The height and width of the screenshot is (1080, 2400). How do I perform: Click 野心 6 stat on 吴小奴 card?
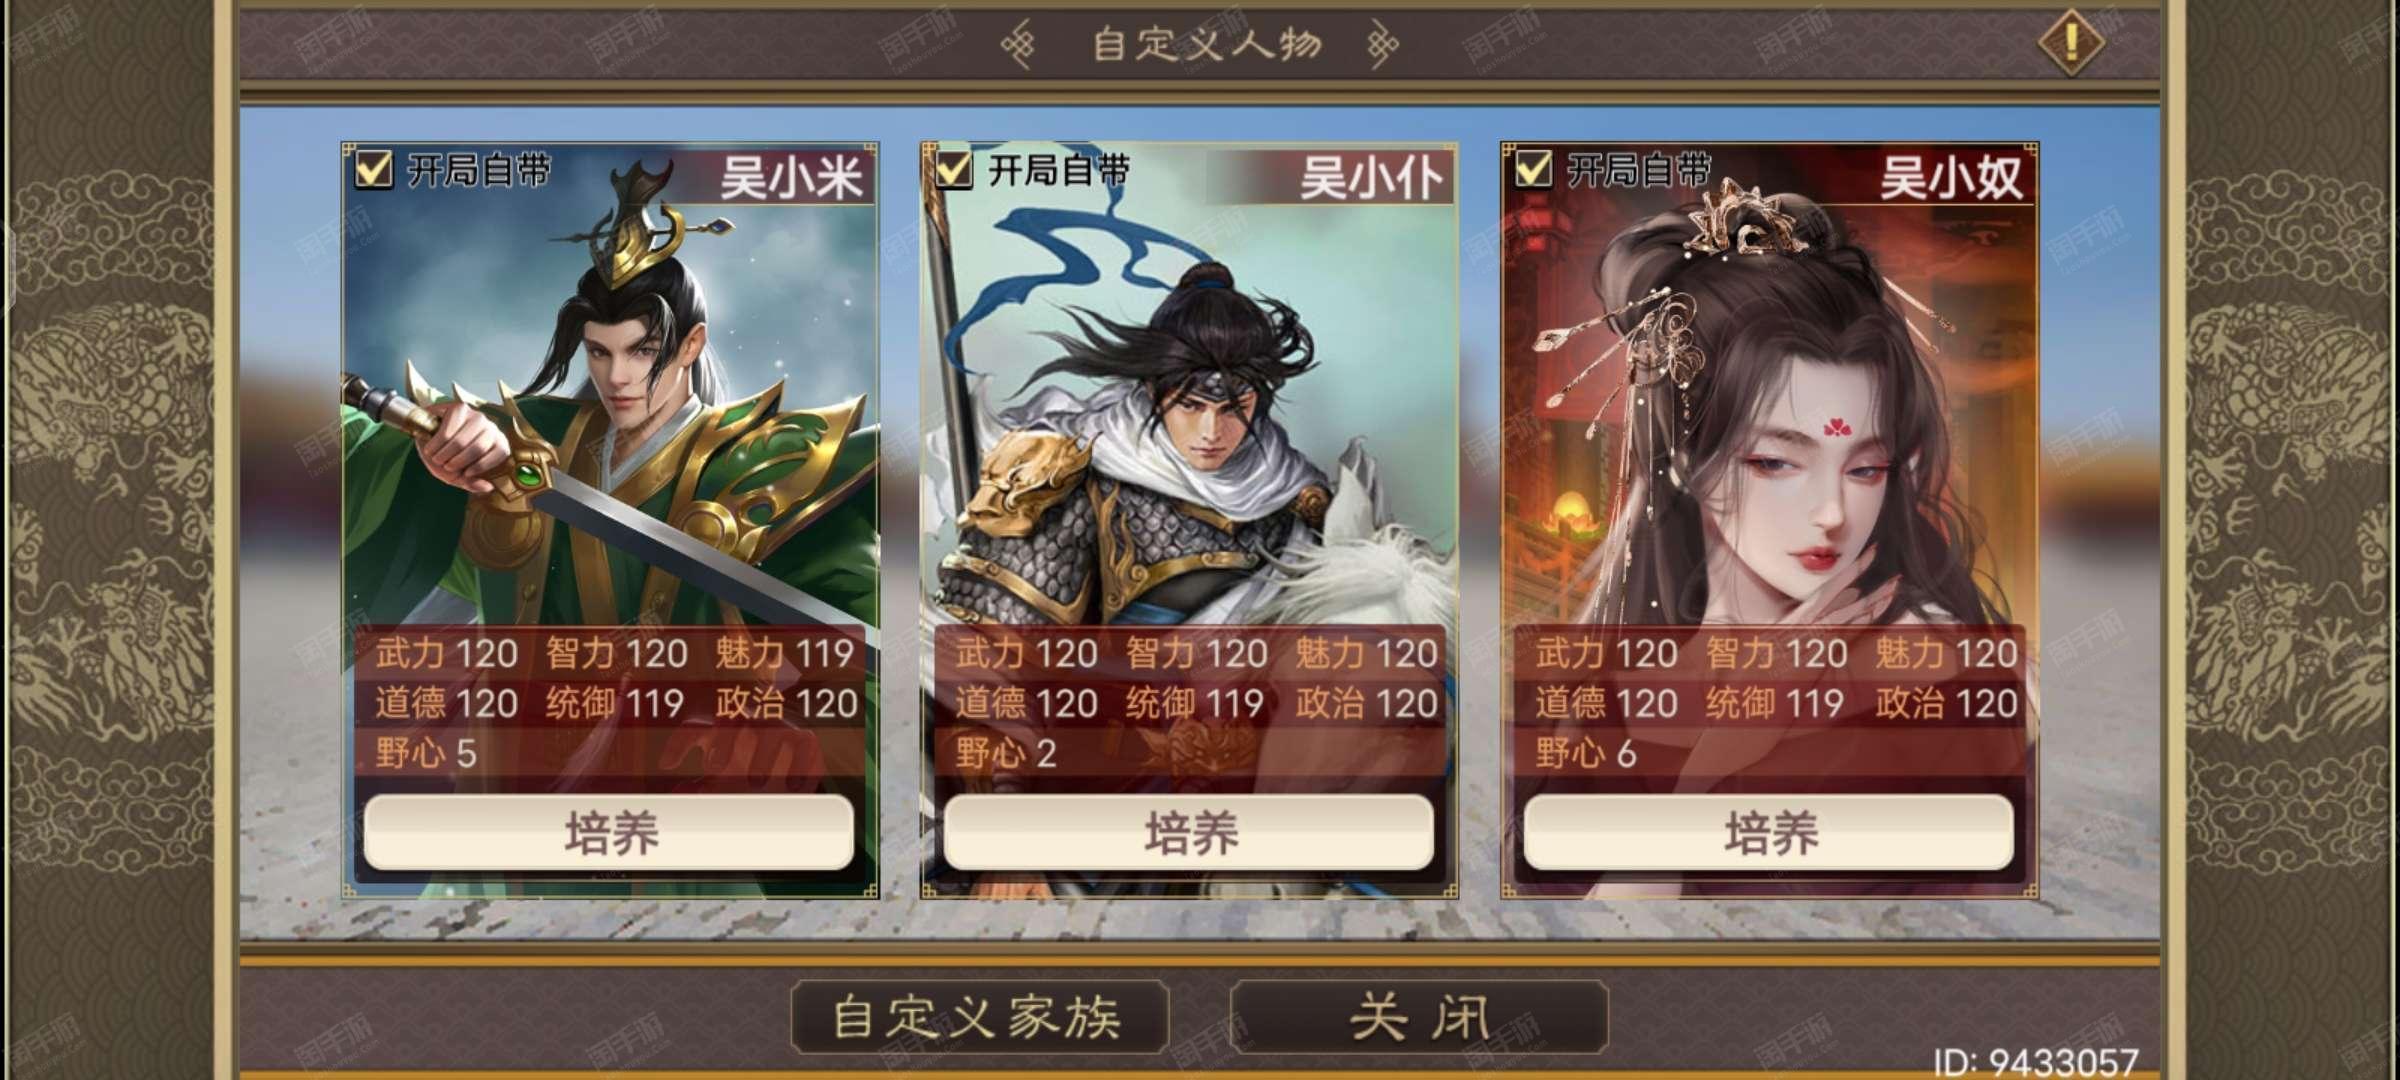[x=1586, y=753]
